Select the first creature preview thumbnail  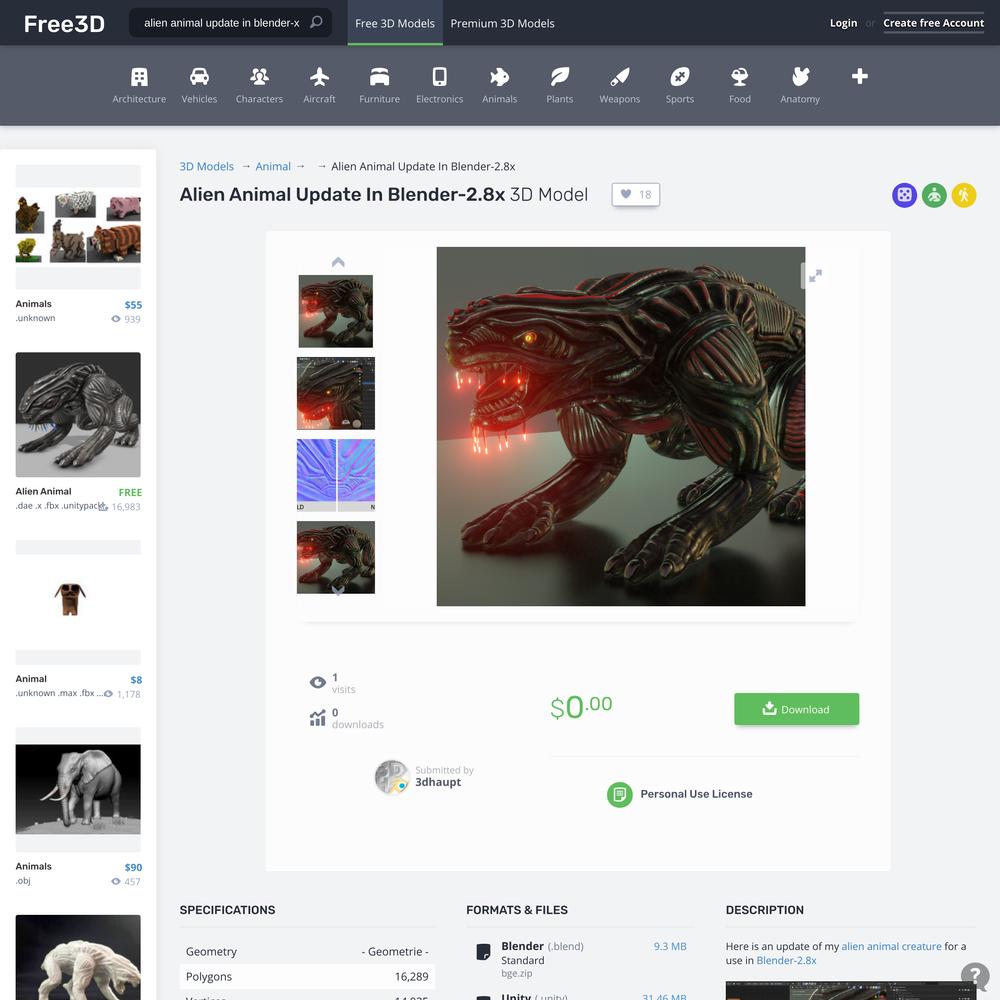click(x=335, y=311)
